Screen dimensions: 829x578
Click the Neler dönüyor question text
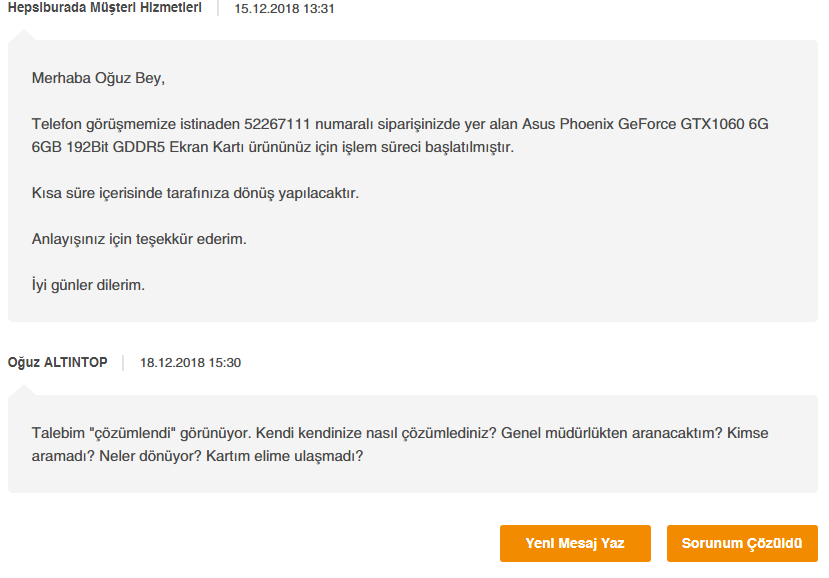coord(151,456)
